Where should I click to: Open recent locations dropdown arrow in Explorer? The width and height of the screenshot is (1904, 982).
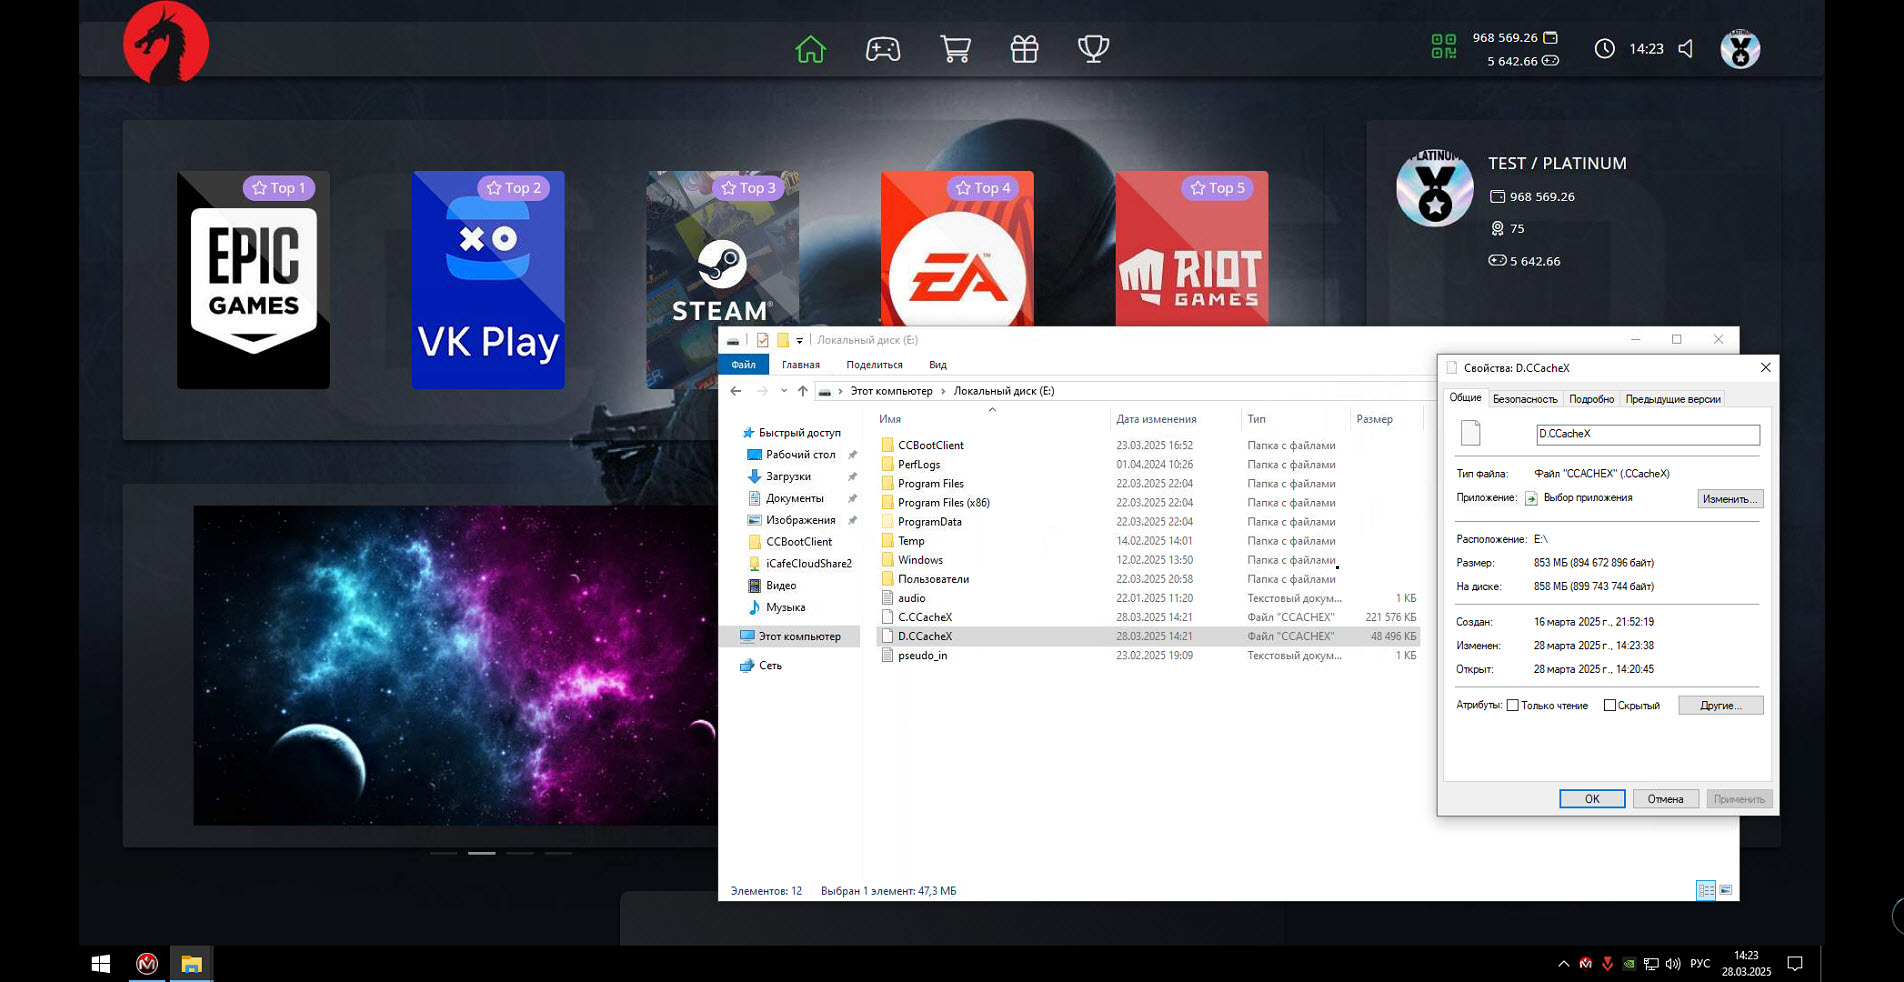[784, 391]
